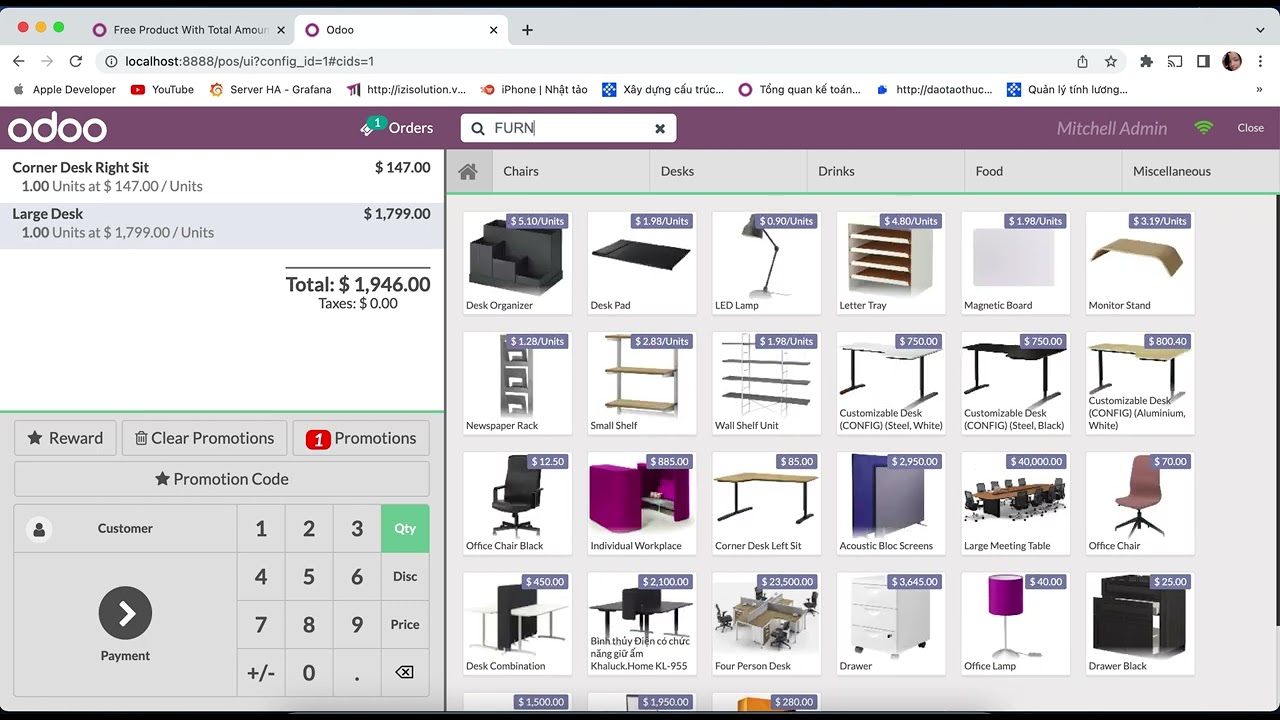This screenshot has width=1280, height=720.
Task: Share the page from address bar
Action: [1082, 61]
